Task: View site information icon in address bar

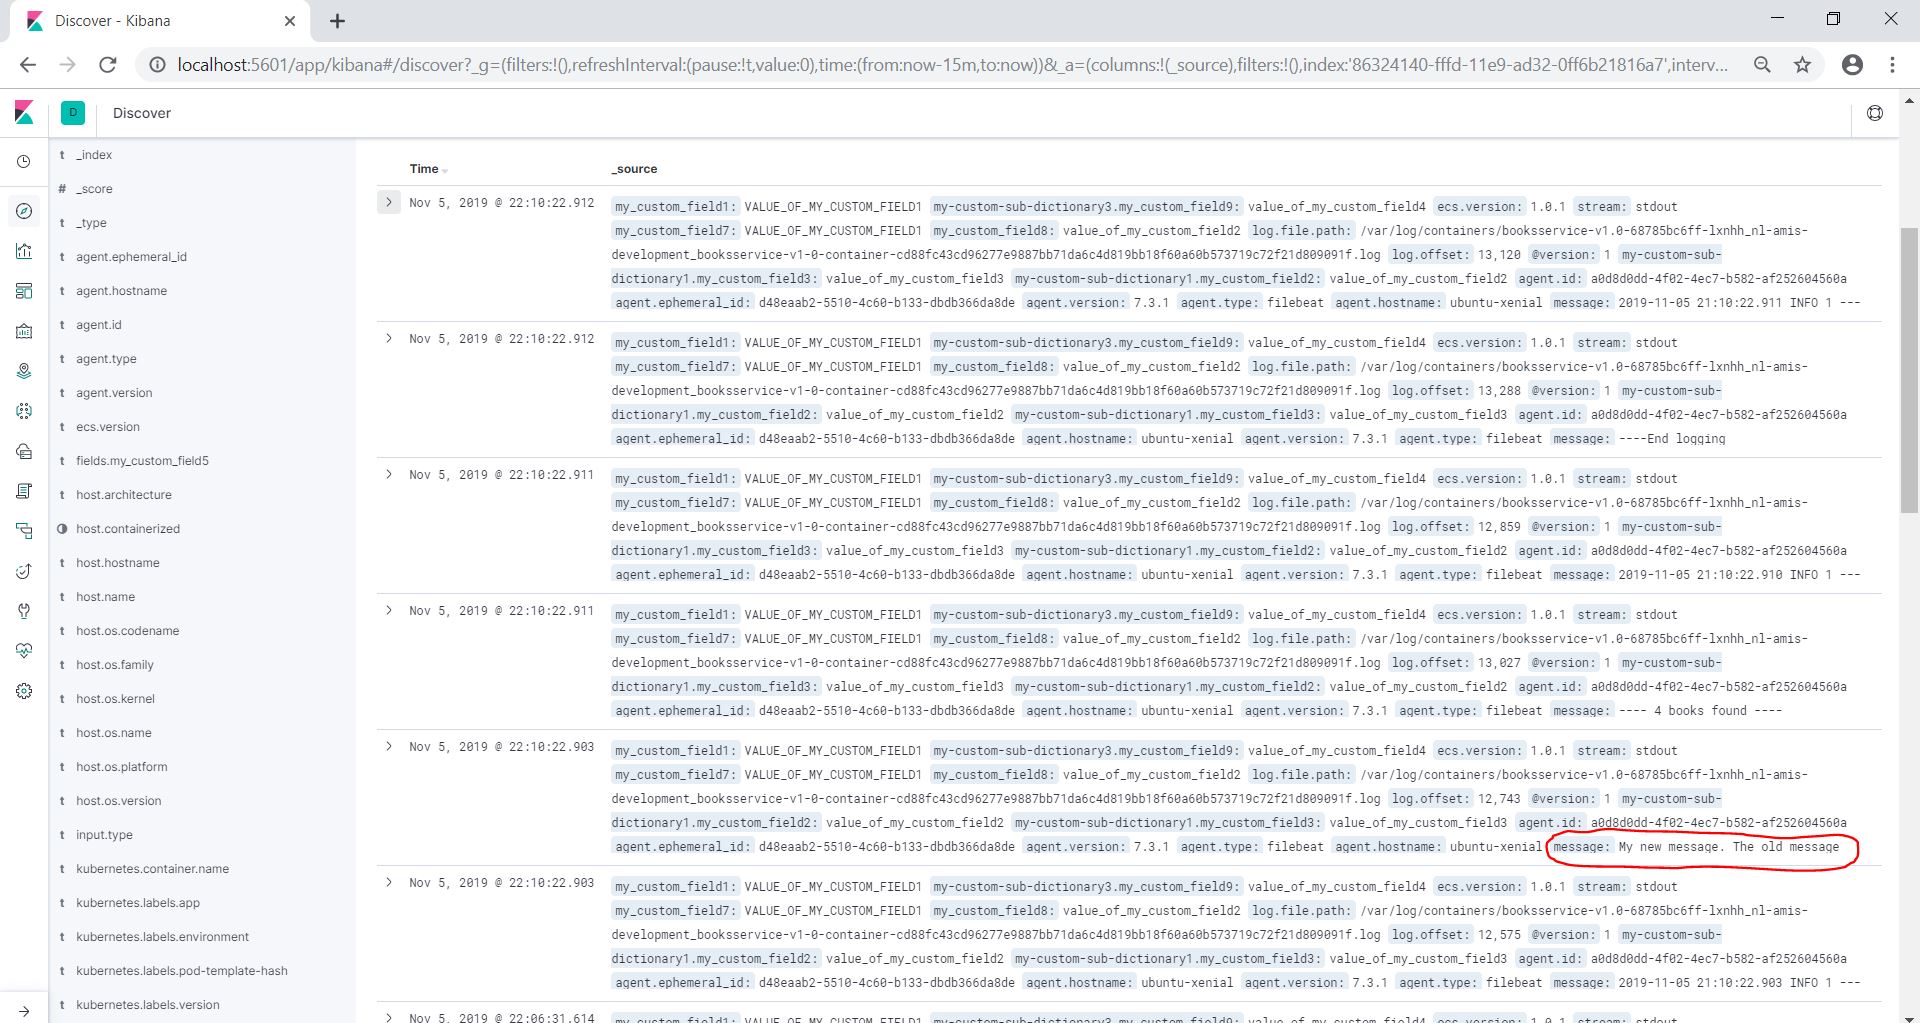Action: tap(157, 65)
